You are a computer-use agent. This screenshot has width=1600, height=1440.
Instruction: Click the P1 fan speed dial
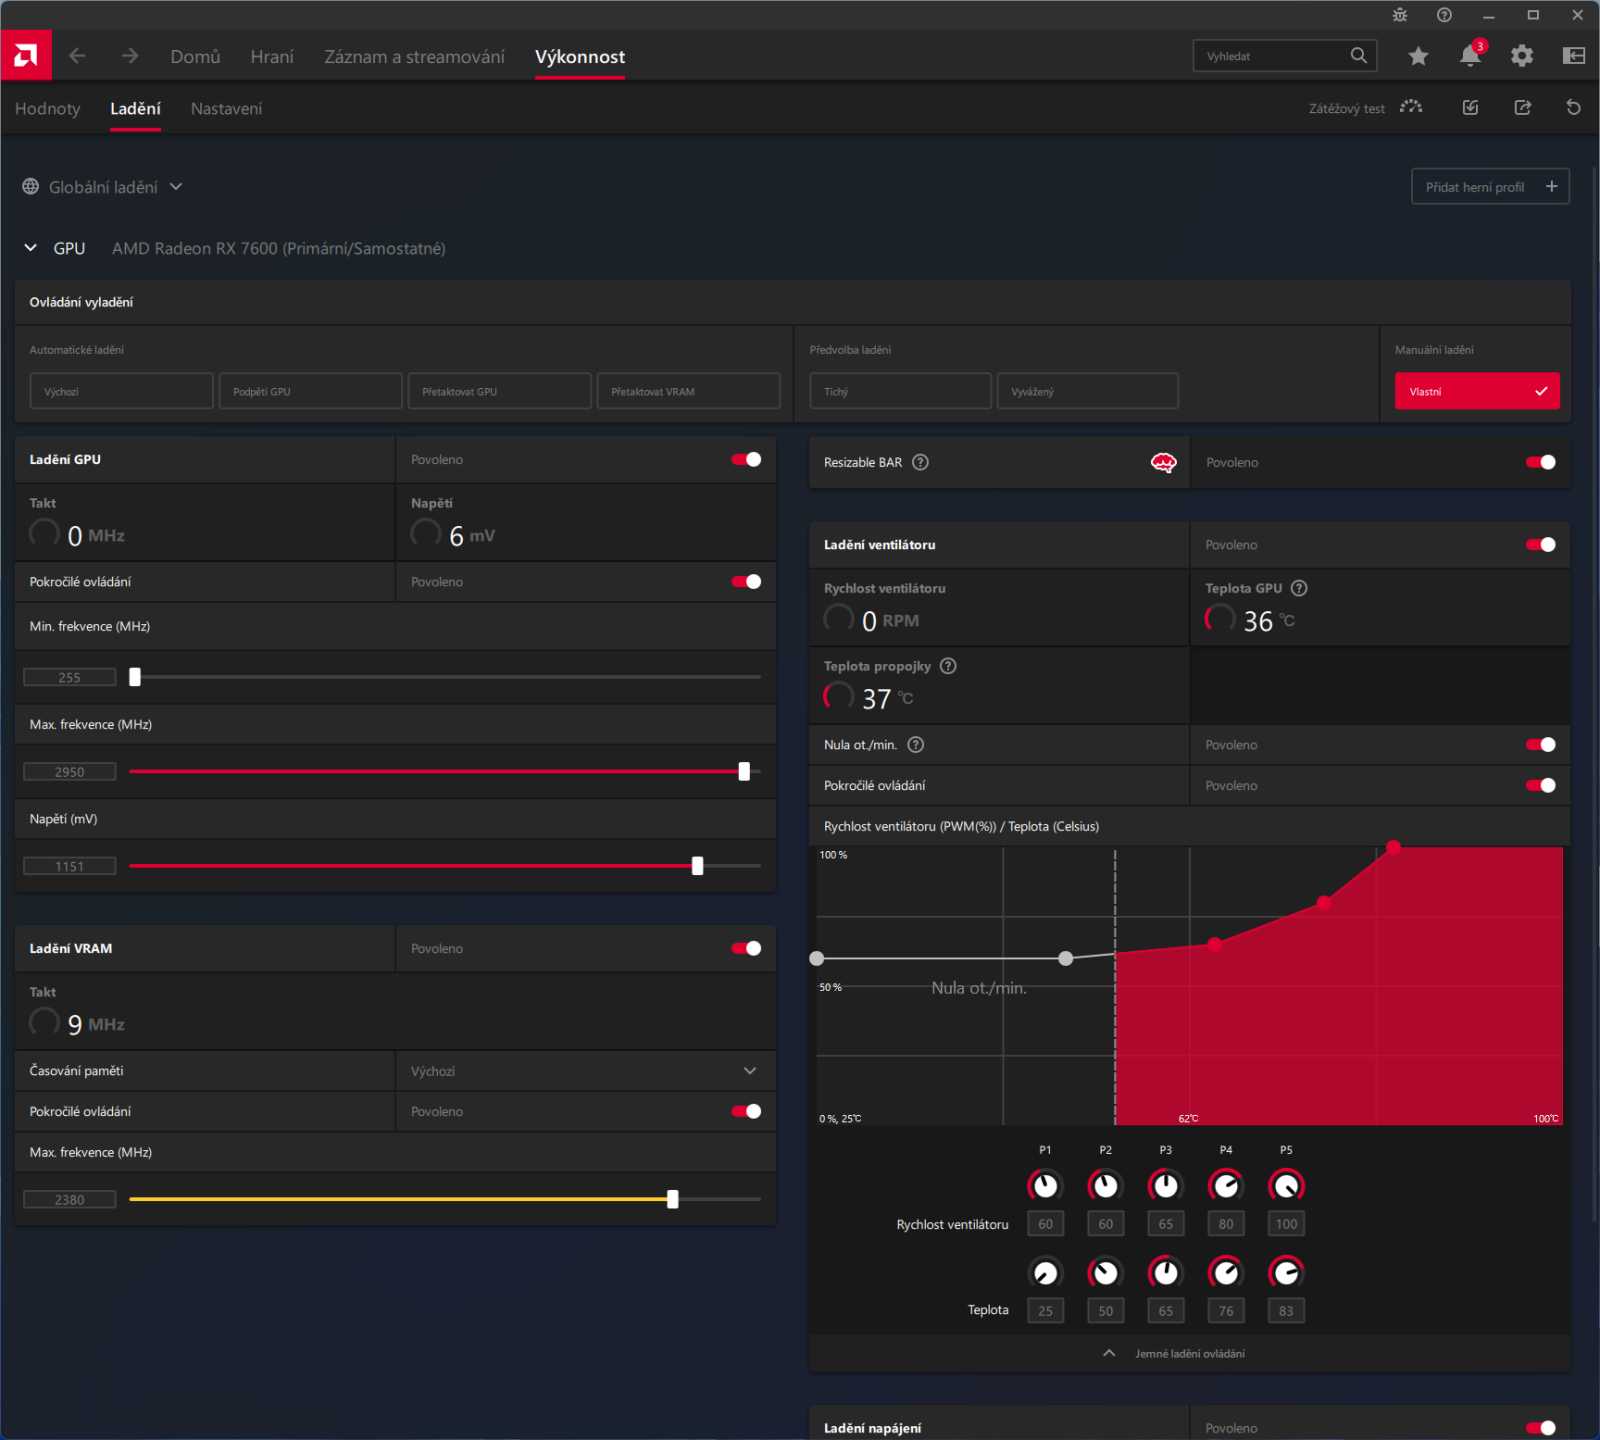click(1045, 1186)
